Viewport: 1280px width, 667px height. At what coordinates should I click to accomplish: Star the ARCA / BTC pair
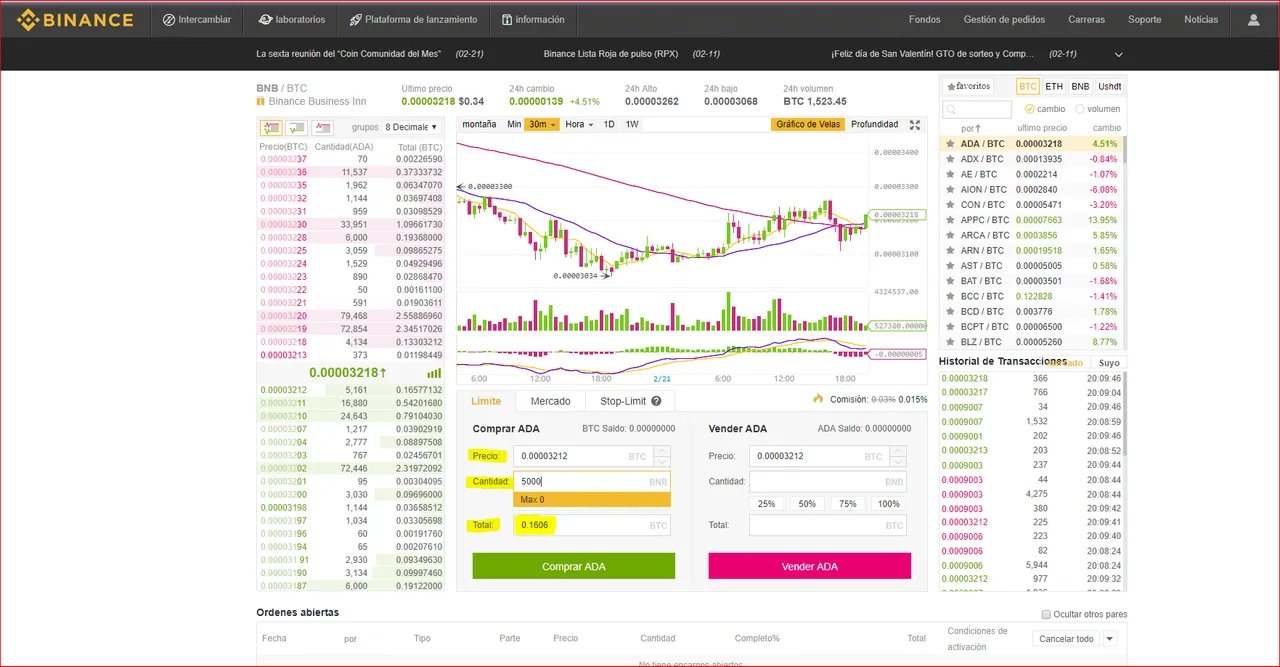pos(951,235)
